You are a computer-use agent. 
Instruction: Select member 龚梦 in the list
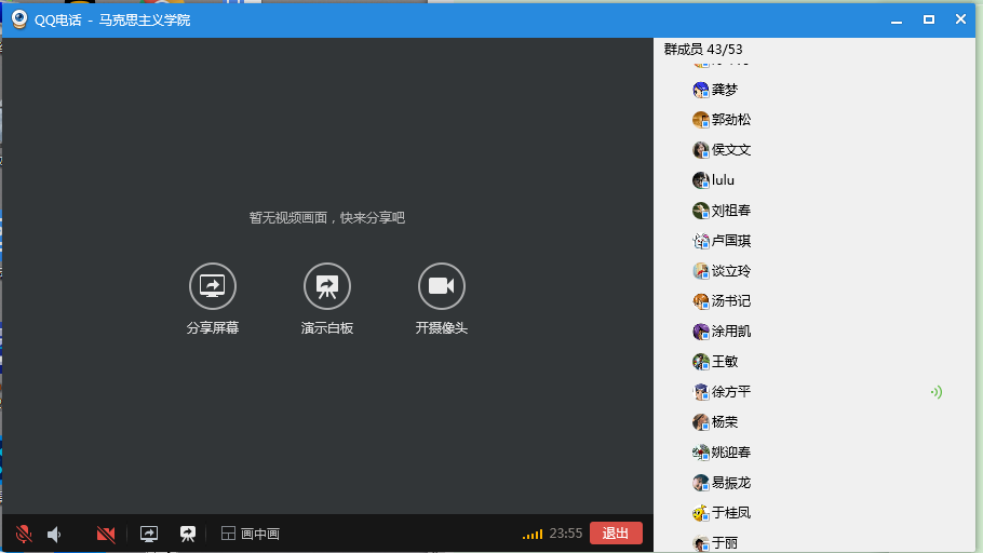coord(724,90)
